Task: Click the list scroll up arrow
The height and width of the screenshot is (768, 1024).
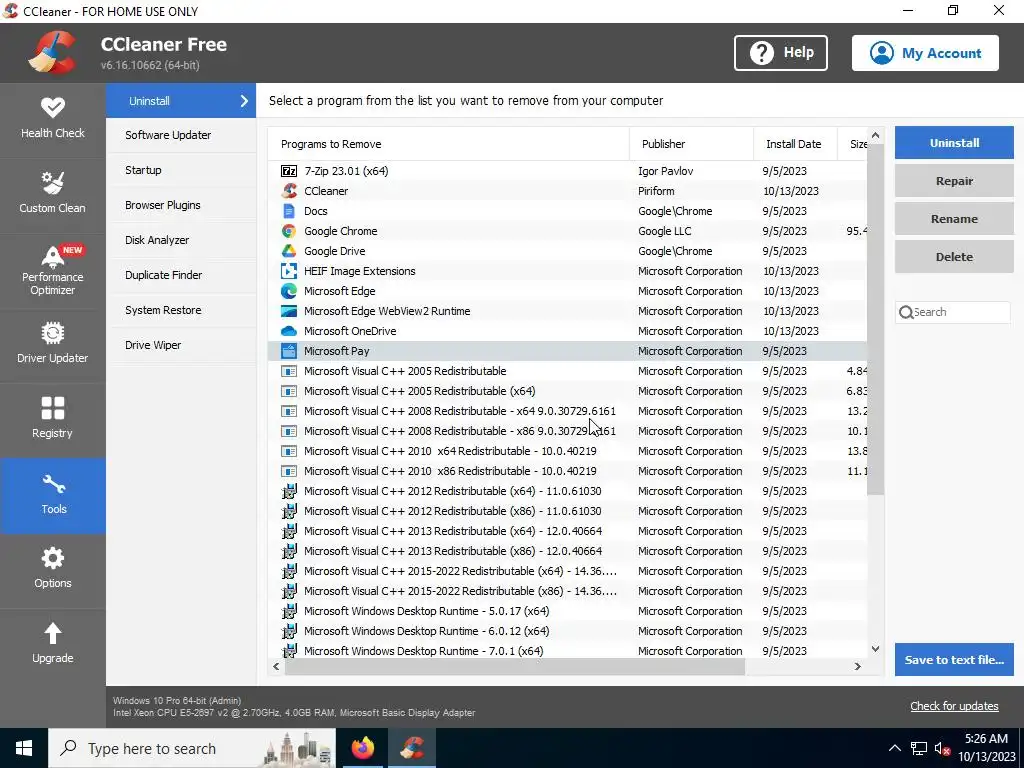Action: (875, 136)
